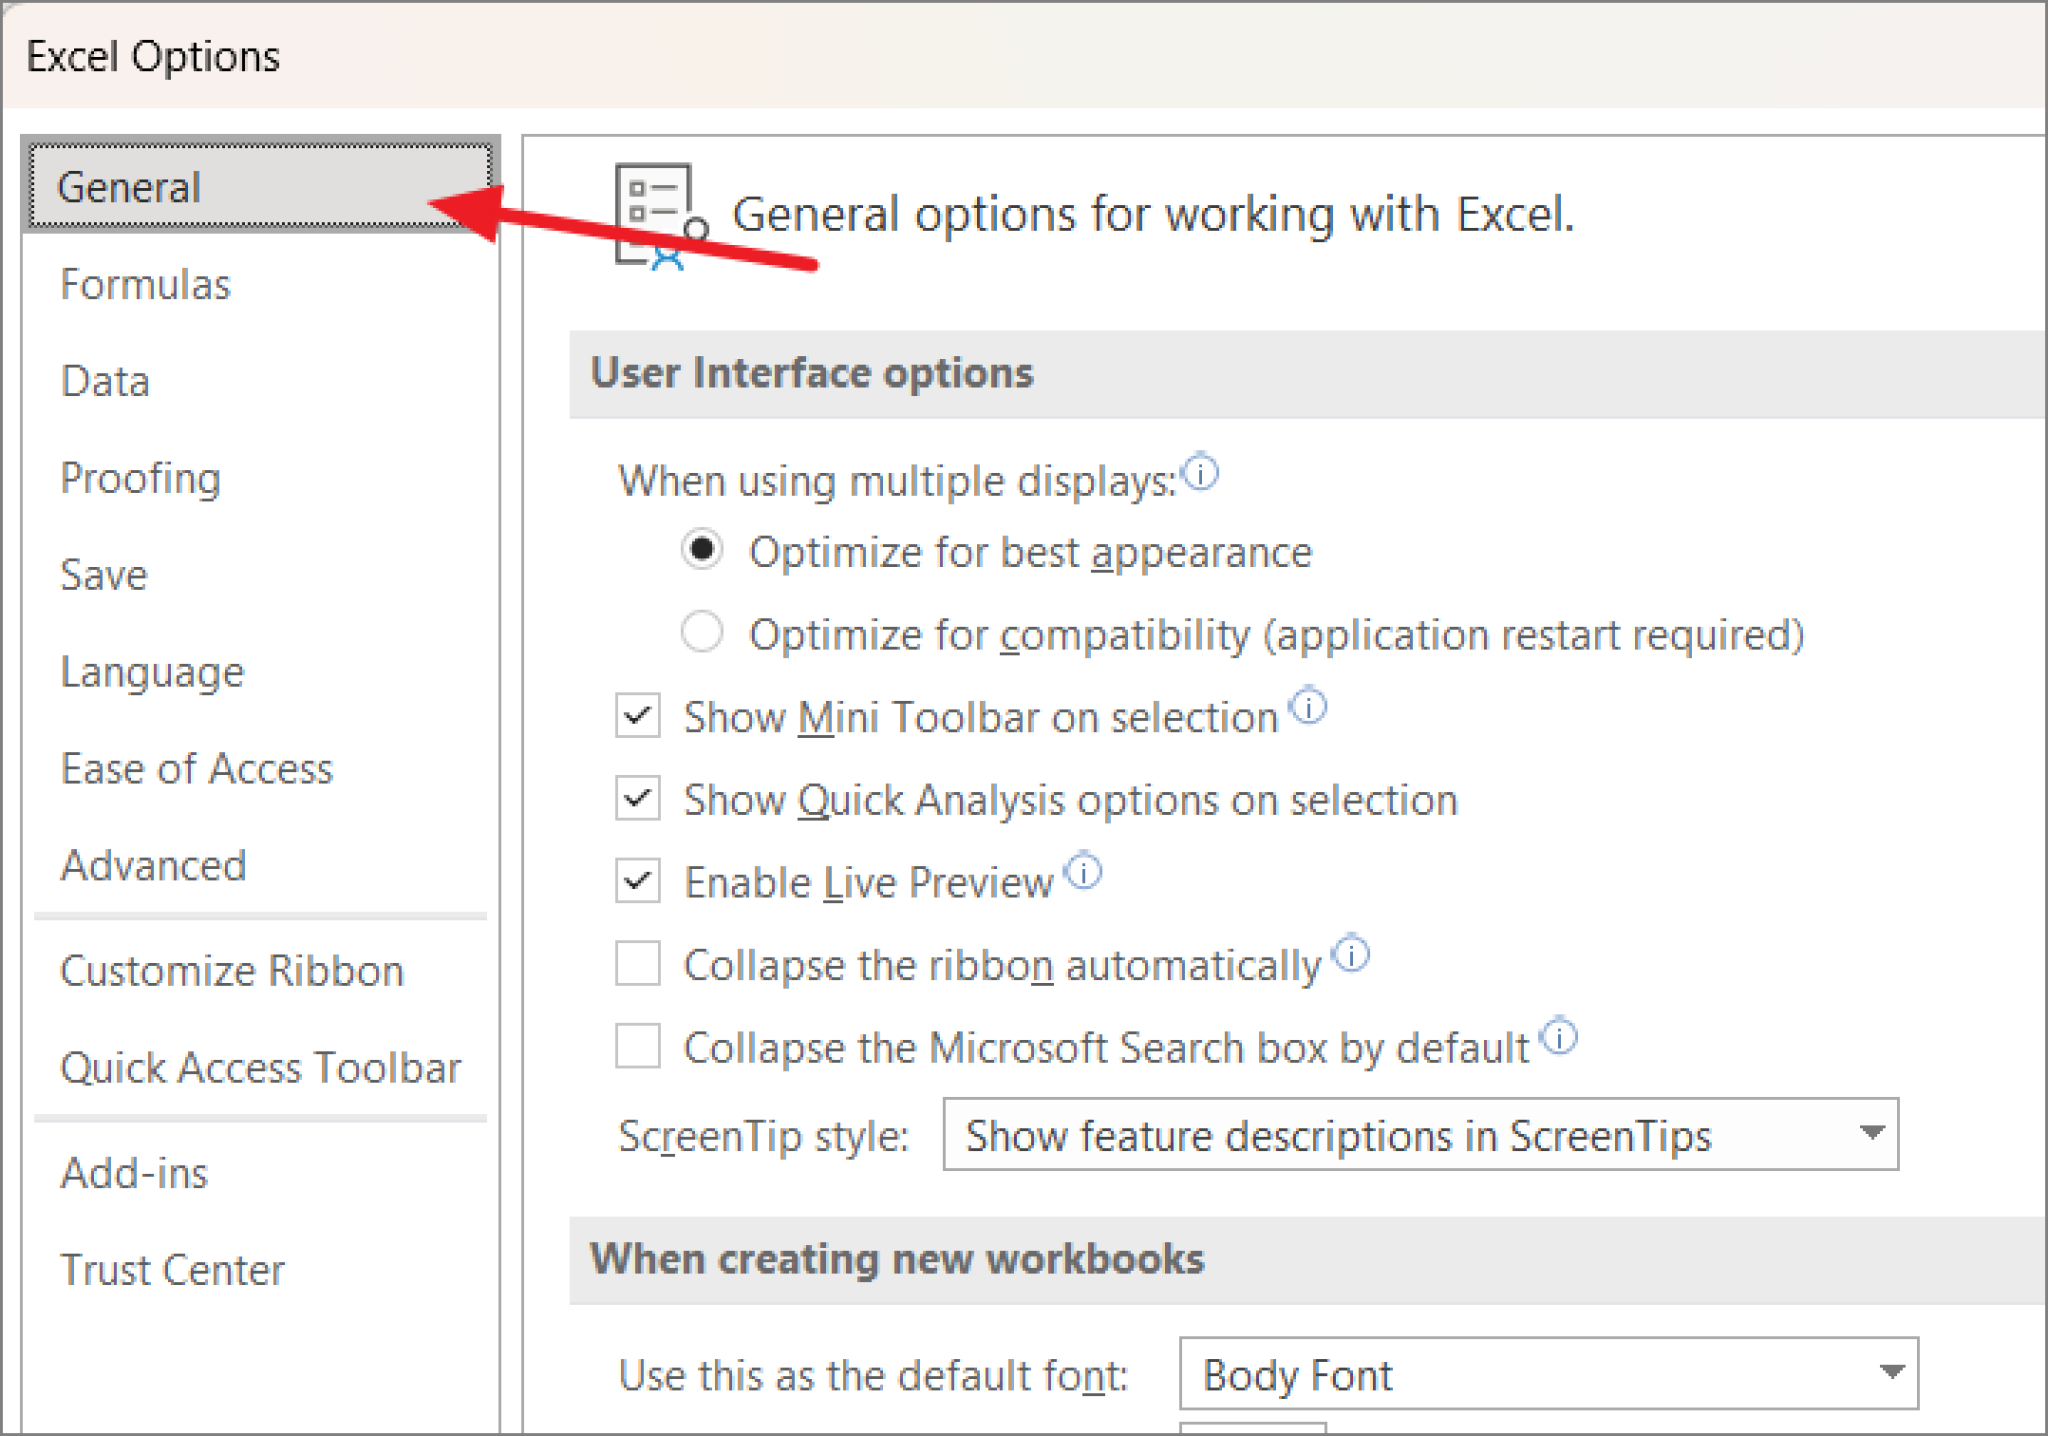
Task: Toggle Show Quick Analysis options checkbox
Action: (638, 799)
